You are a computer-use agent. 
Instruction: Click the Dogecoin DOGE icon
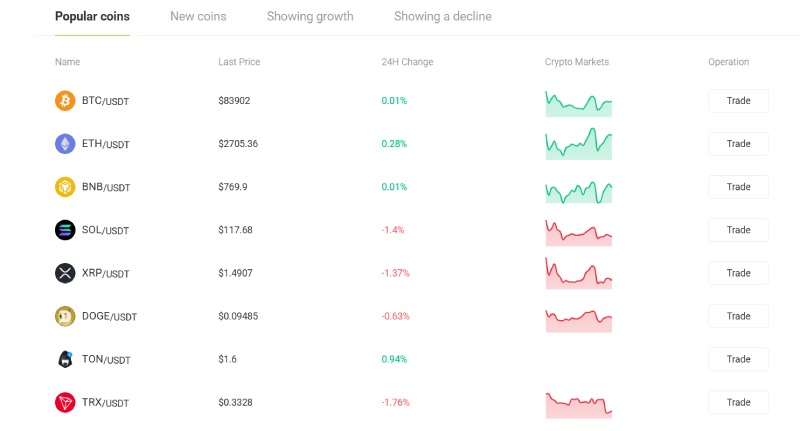tap(65, 316)
